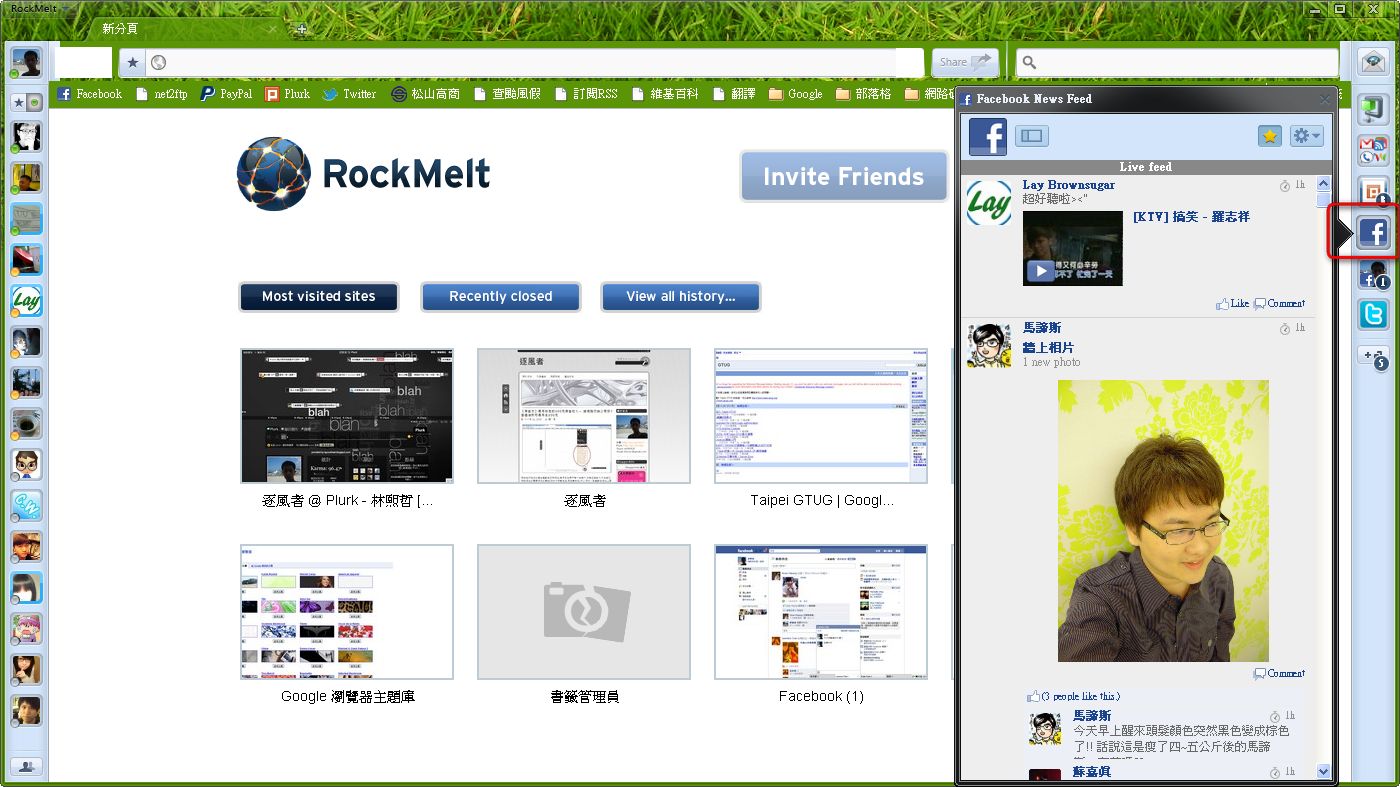Open the PayPal bookmark
This screenshot has width=1400, height=787.
coord(226,94)
